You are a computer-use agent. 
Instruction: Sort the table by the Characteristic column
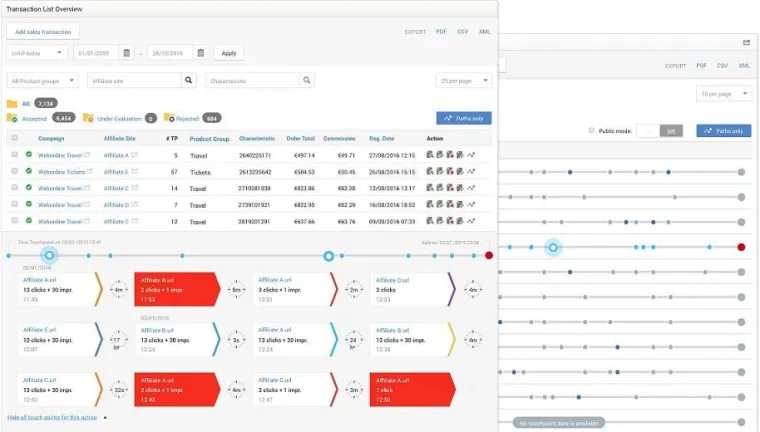[x=257, y=139]
